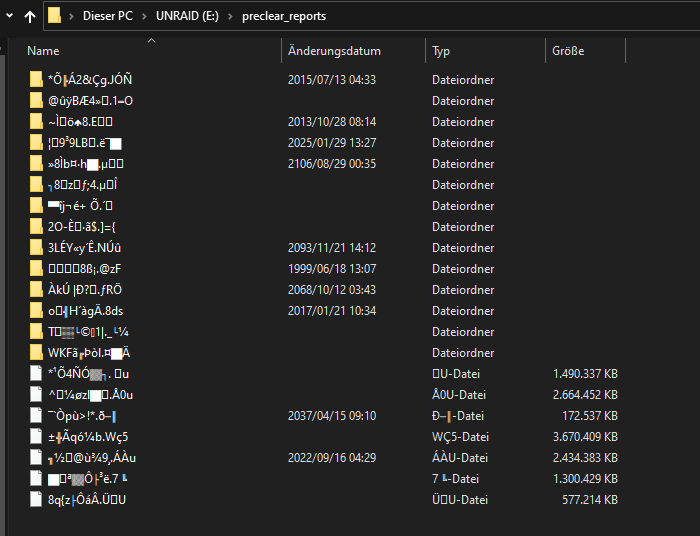This screenshot has height=536, width=700.
Task: Select UNRAID (E:) in breadcrumb path
Action: click(187, 16)
